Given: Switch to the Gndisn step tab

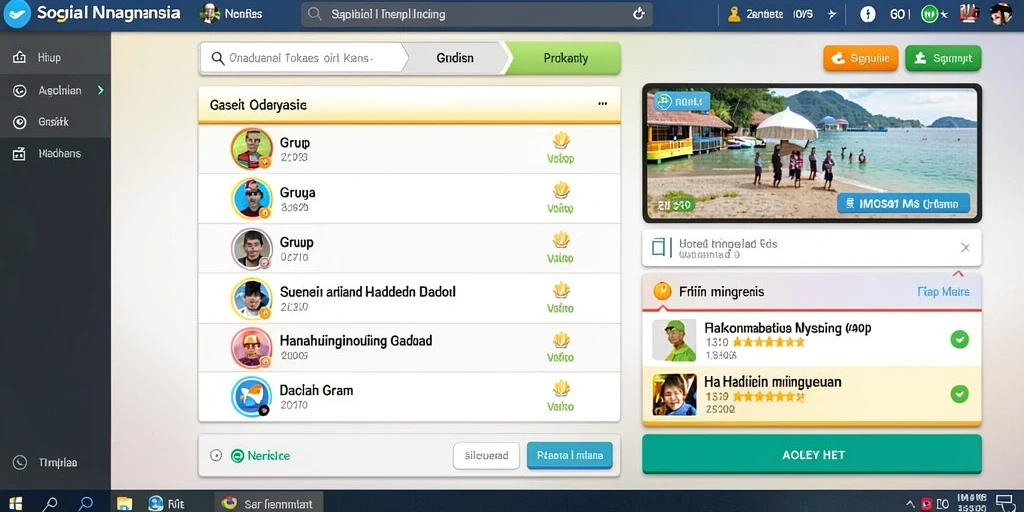Looking at the screenshot, I should [455, 58].
